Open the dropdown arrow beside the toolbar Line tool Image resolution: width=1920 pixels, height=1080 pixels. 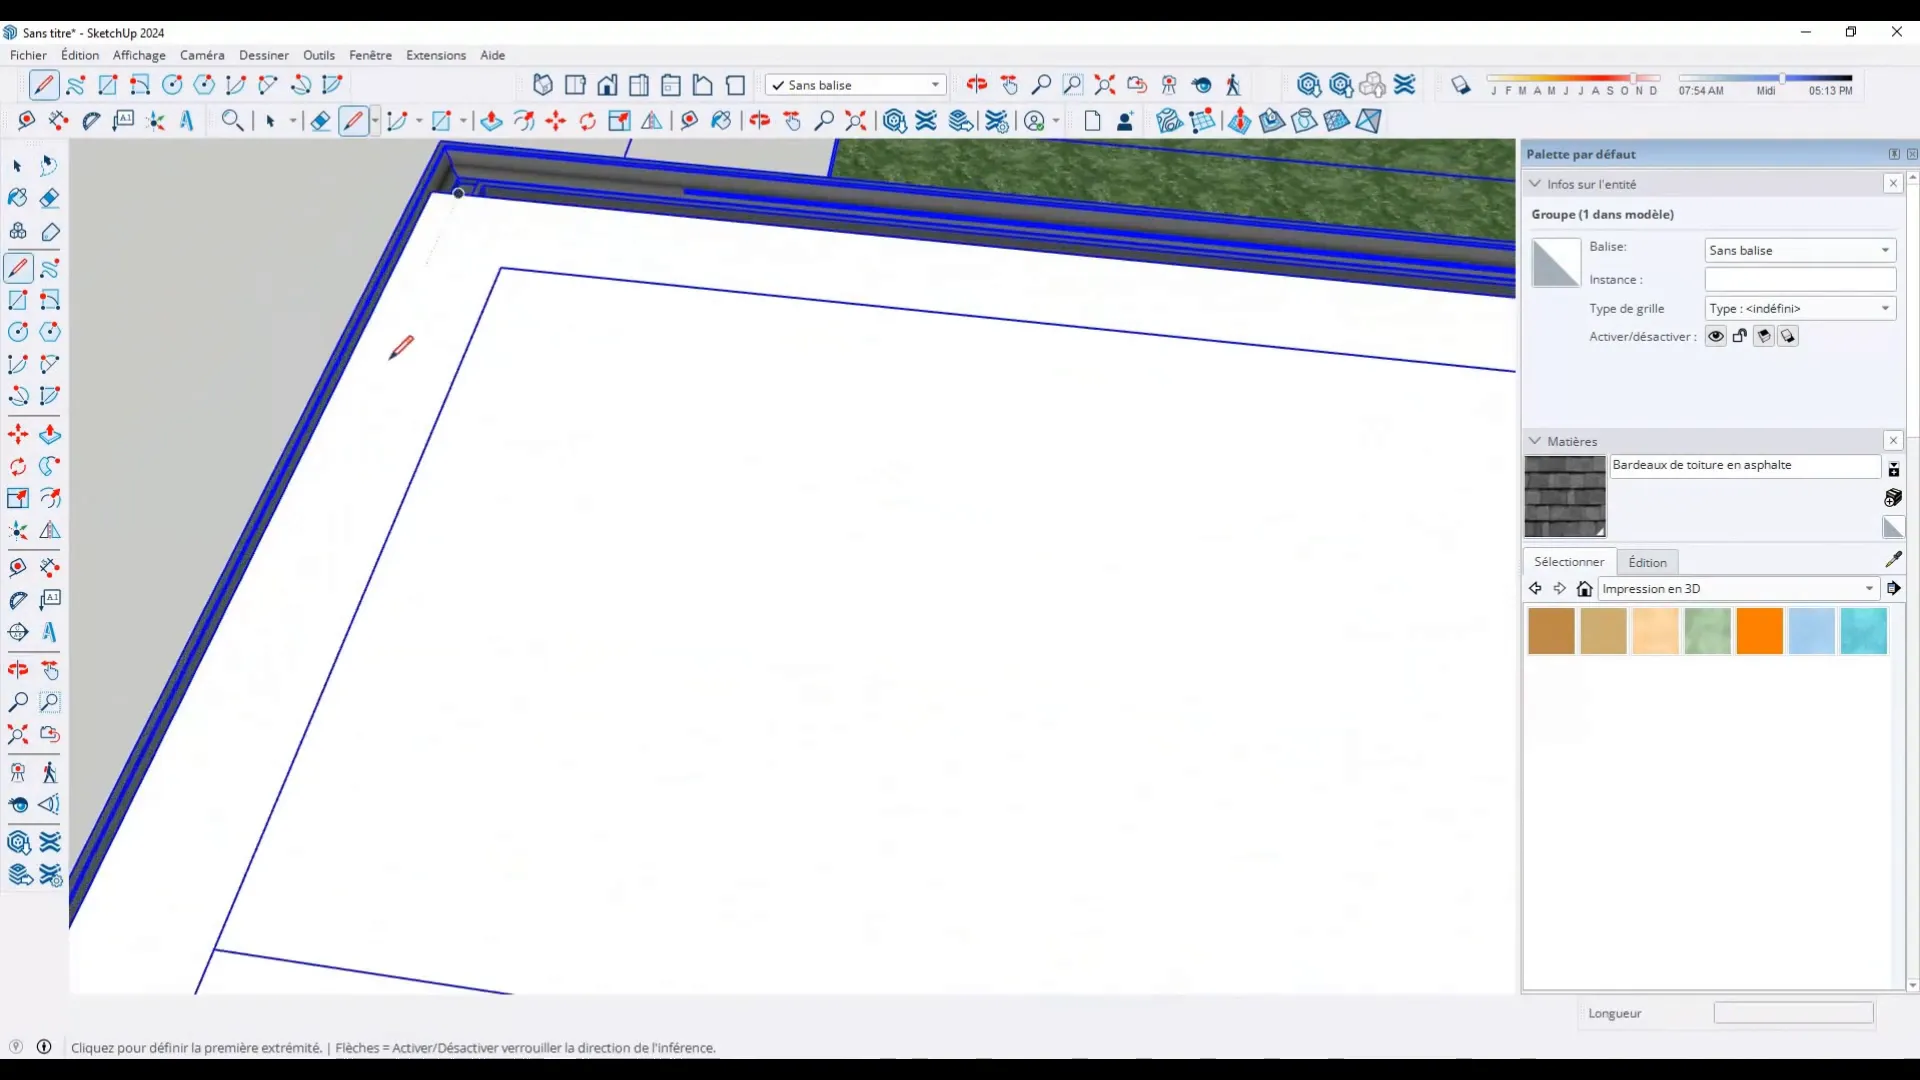[375, 121]
